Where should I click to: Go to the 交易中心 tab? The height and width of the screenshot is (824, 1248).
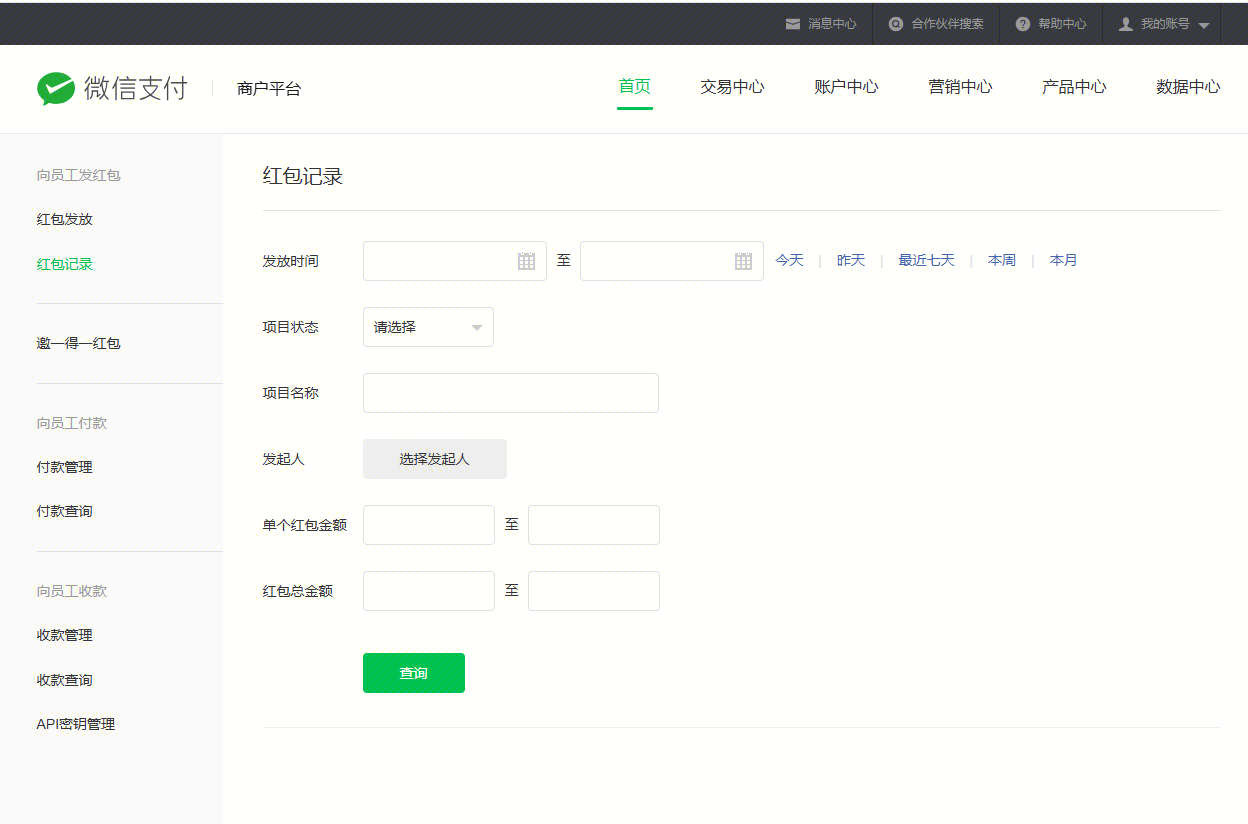[x=732, y=87]
